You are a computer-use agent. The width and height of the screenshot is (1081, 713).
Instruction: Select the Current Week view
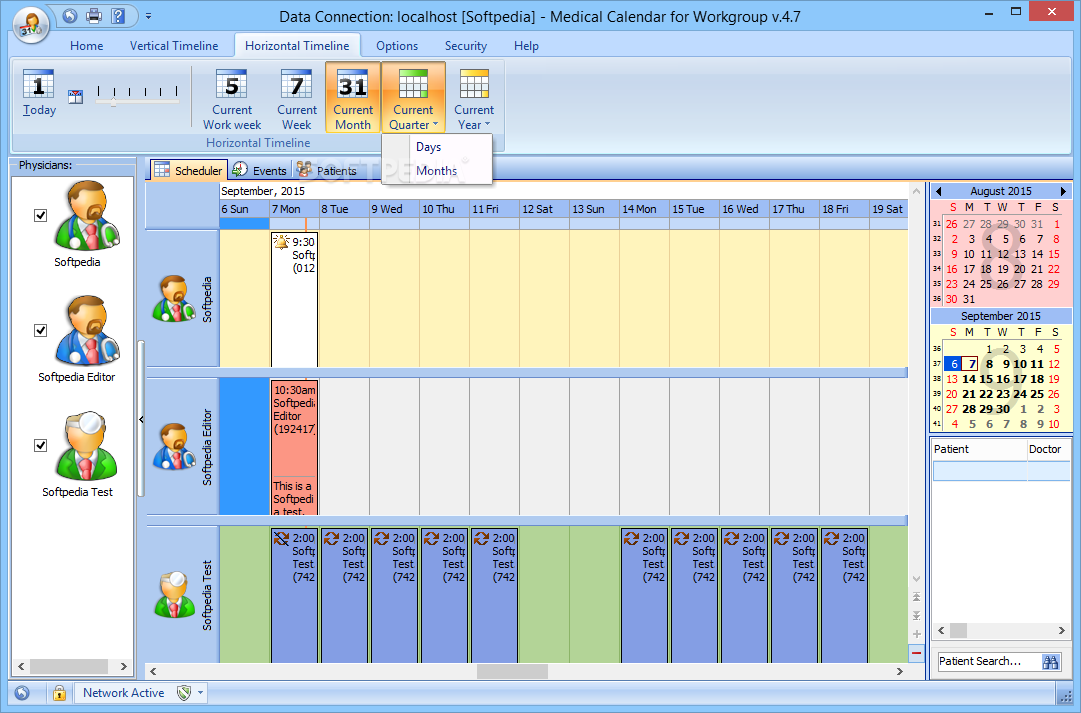pos(296,99)
